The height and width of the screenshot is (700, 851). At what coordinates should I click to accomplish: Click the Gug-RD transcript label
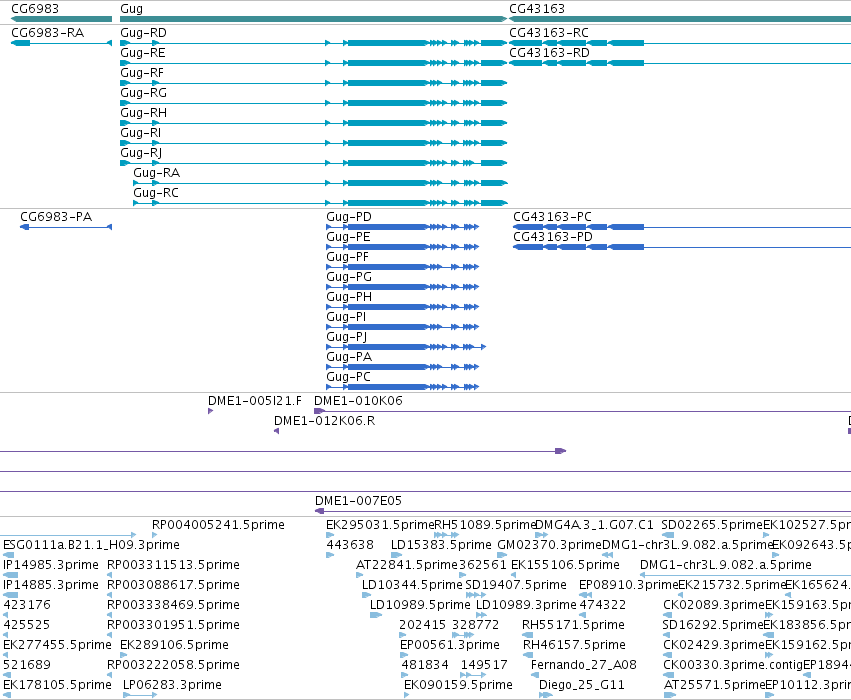(x=143, y=33)
